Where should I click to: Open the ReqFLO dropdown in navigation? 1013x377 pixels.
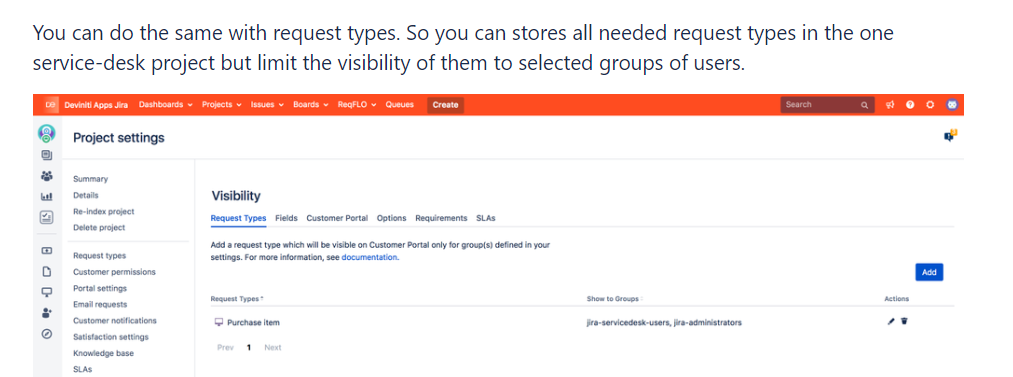point(357,105)
